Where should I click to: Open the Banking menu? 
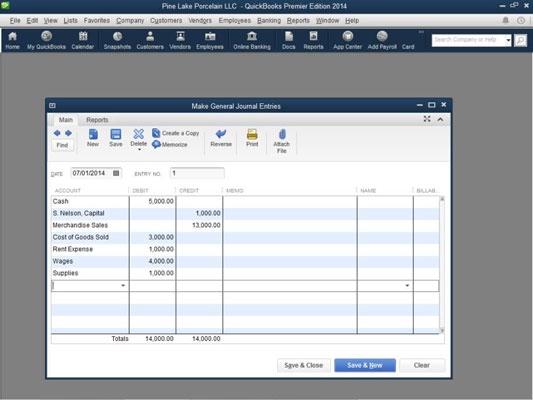click(x=269, y=20)
